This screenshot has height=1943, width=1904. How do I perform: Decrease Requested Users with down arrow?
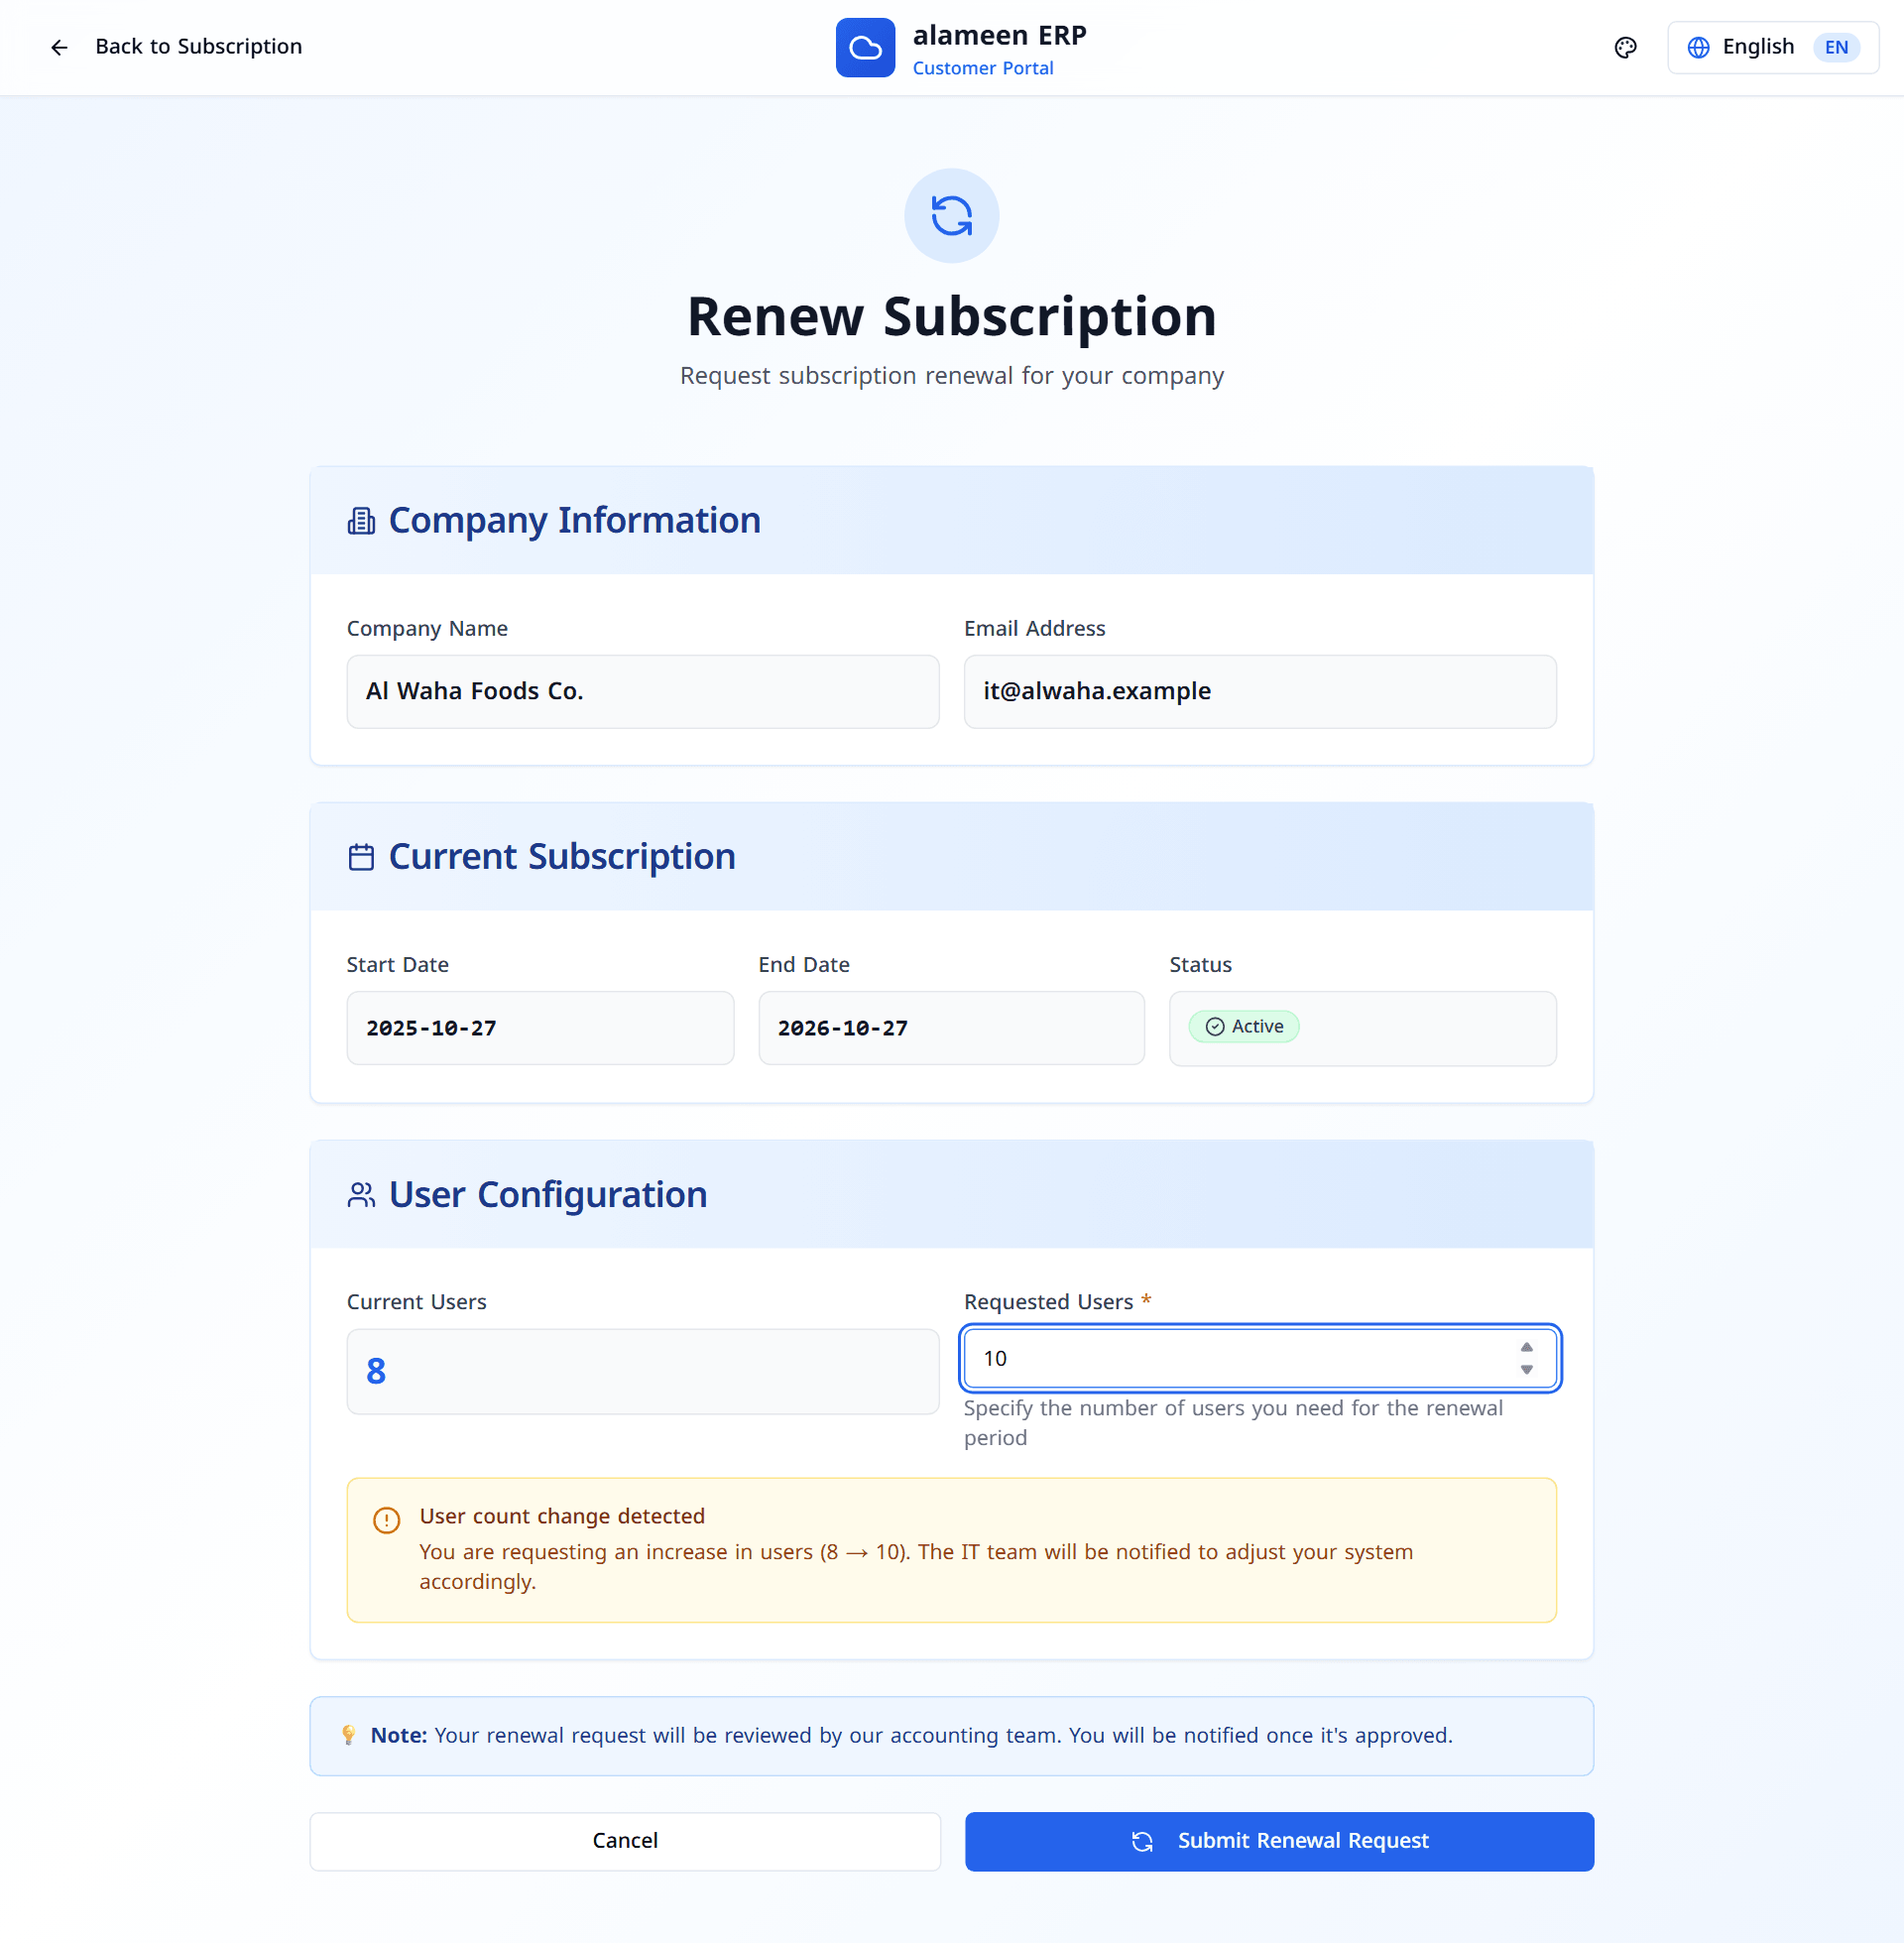[1526, 1370]
